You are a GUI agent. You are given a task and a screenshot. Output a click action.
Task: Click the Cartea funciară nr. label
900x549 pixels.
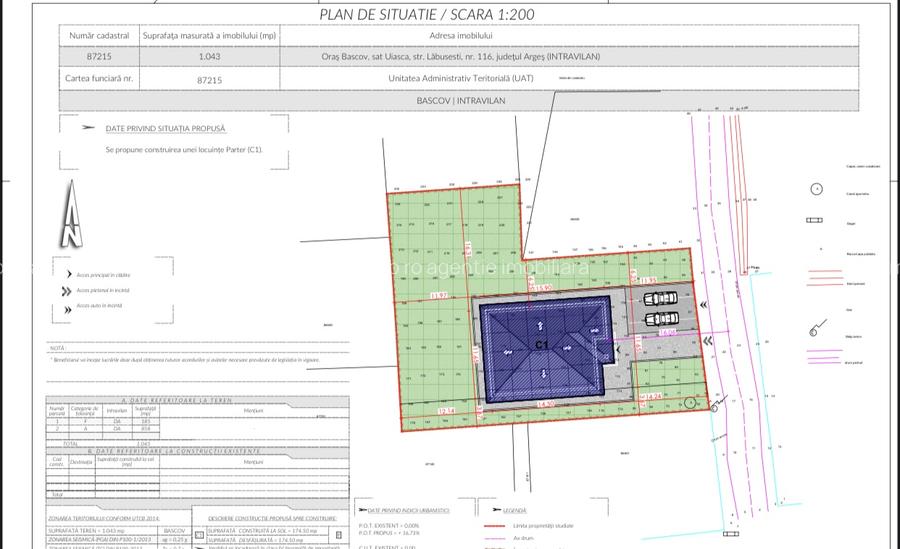point(99,78)
